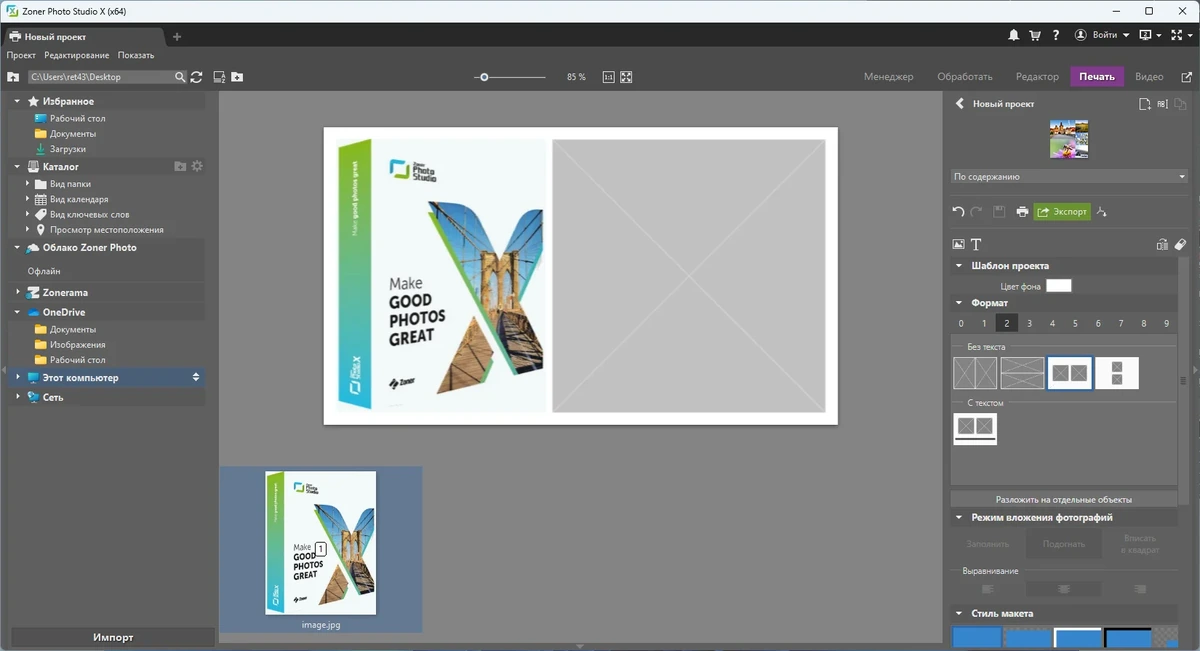Click the refresh folder icon
The image size is (1200, 651).
pos(196,77)
